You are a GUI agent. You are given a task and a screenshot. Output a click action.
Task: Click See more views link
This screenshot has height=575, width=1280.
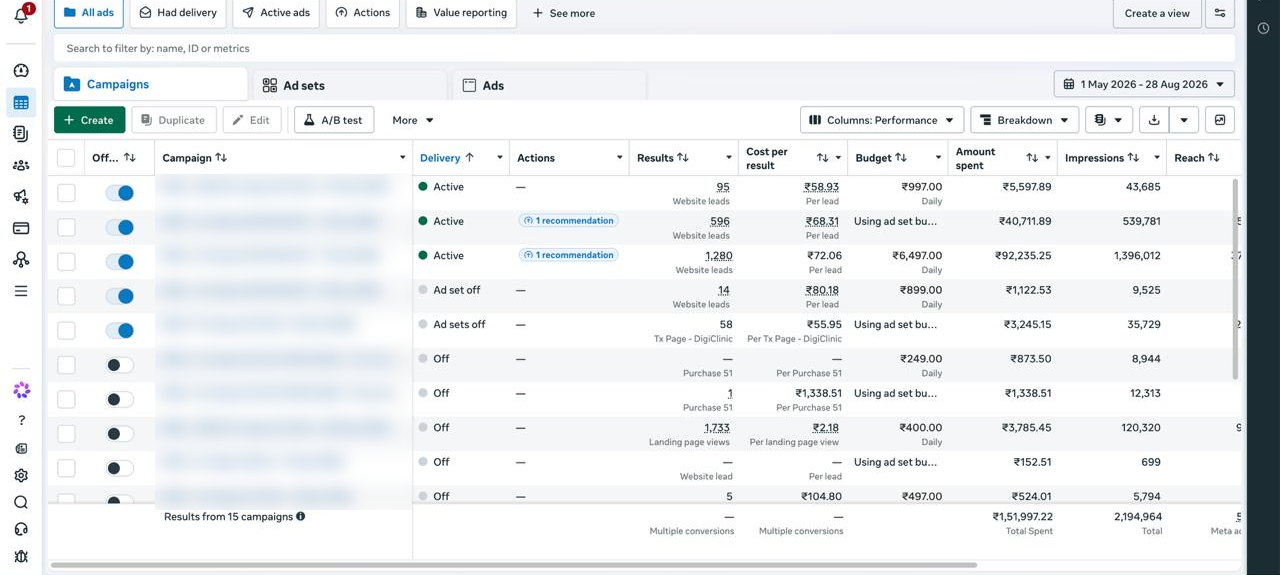pos(563,13)
